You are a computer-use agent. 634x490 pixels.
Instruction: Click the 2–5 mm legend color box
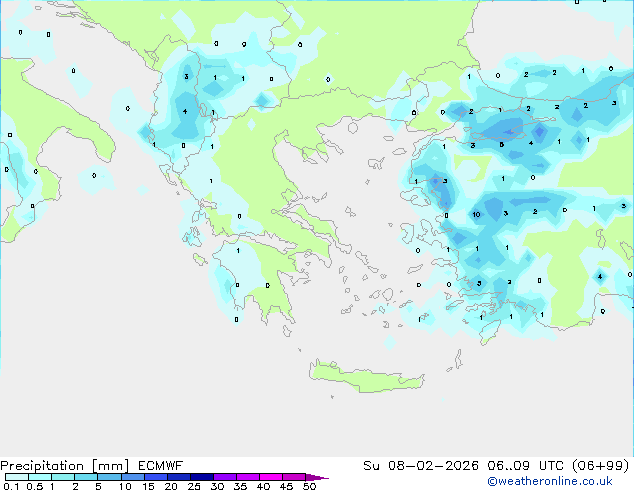(86, 477)
